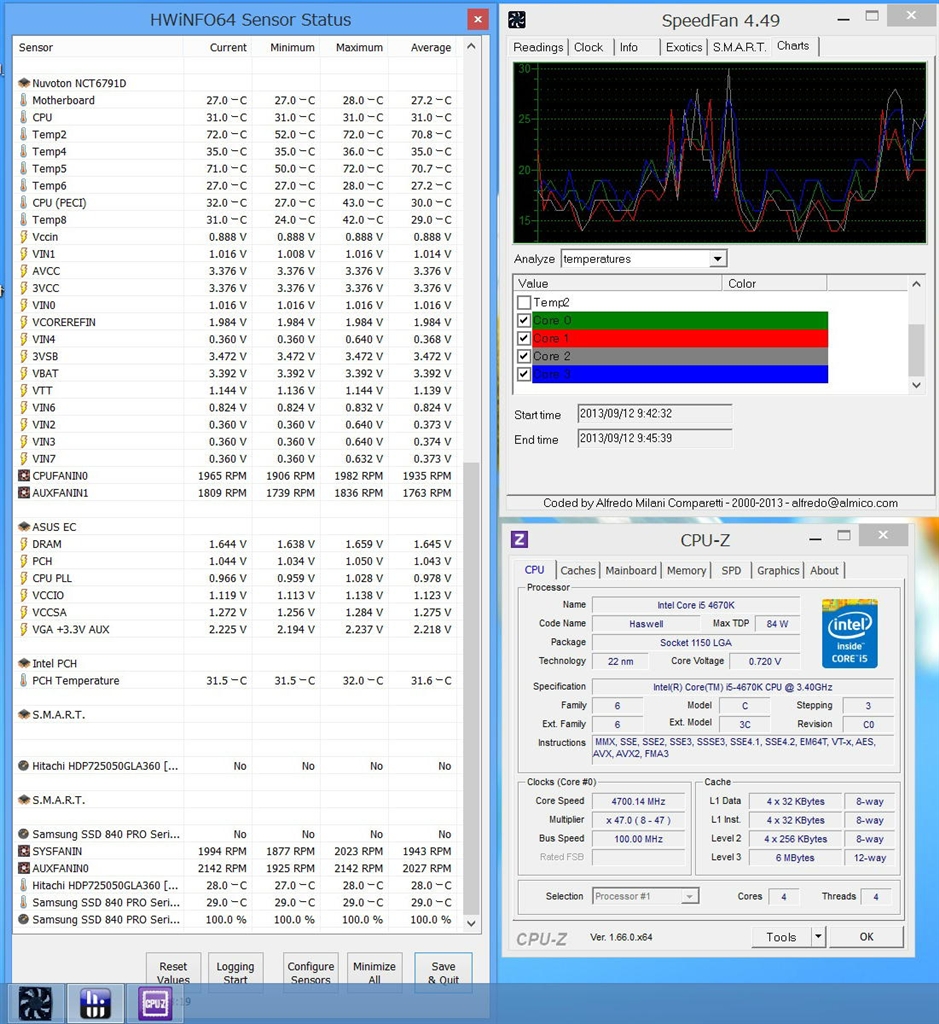Open Analyze temperatures dropdown
Viewport: 939px width, 1024px height.
point(718,259)
